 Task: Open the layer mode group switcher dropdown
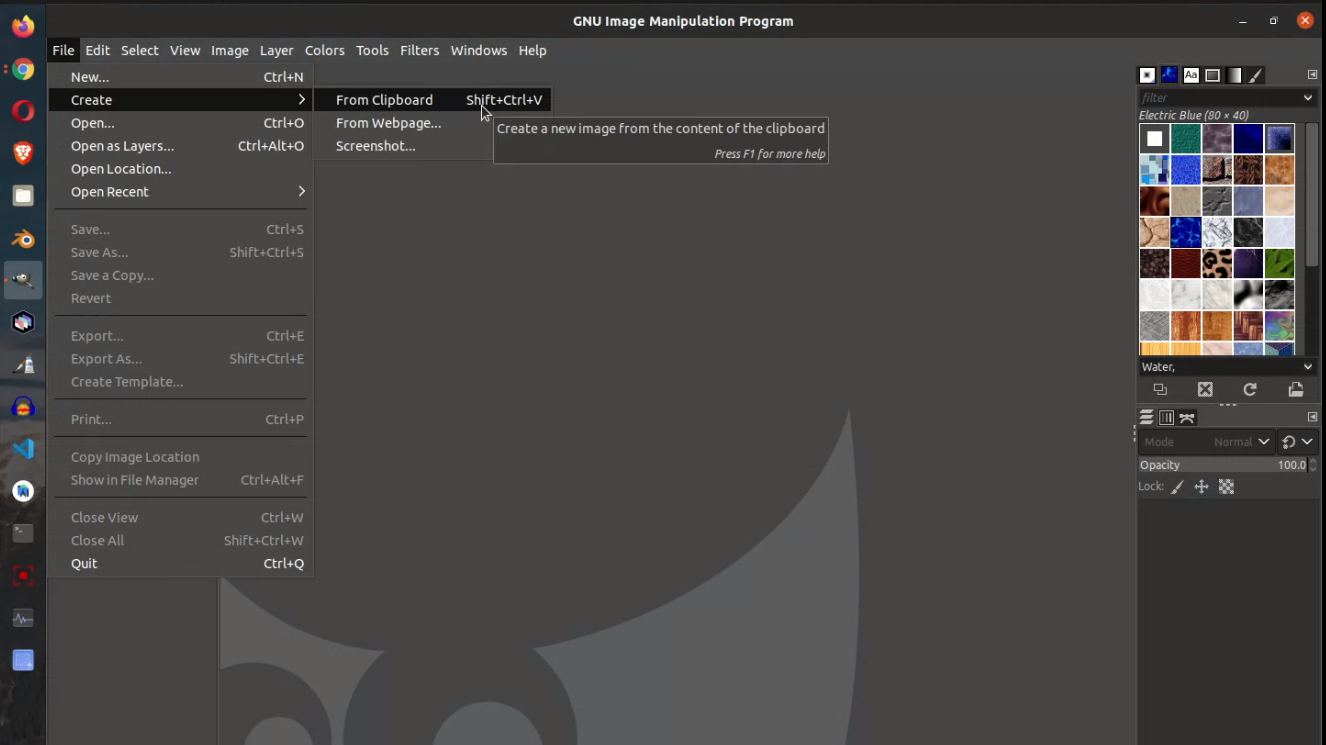coord(1298,442)
